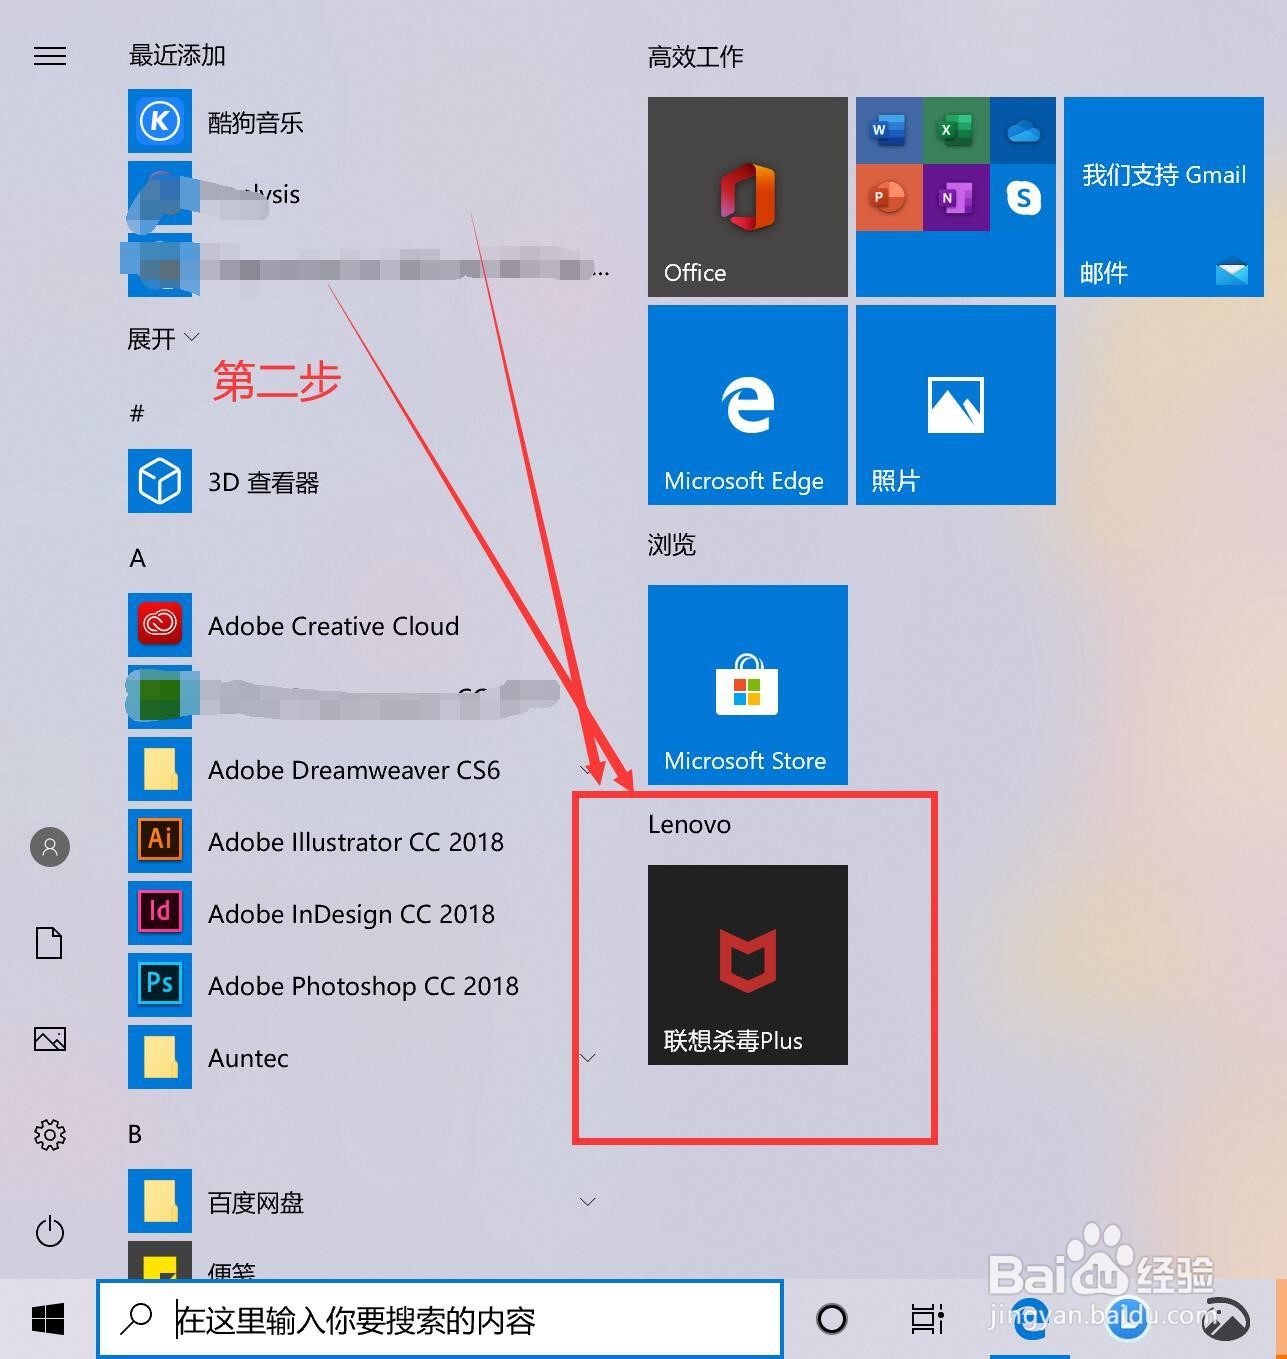
Task: Click the A letter index header
Action: (138, 557)
